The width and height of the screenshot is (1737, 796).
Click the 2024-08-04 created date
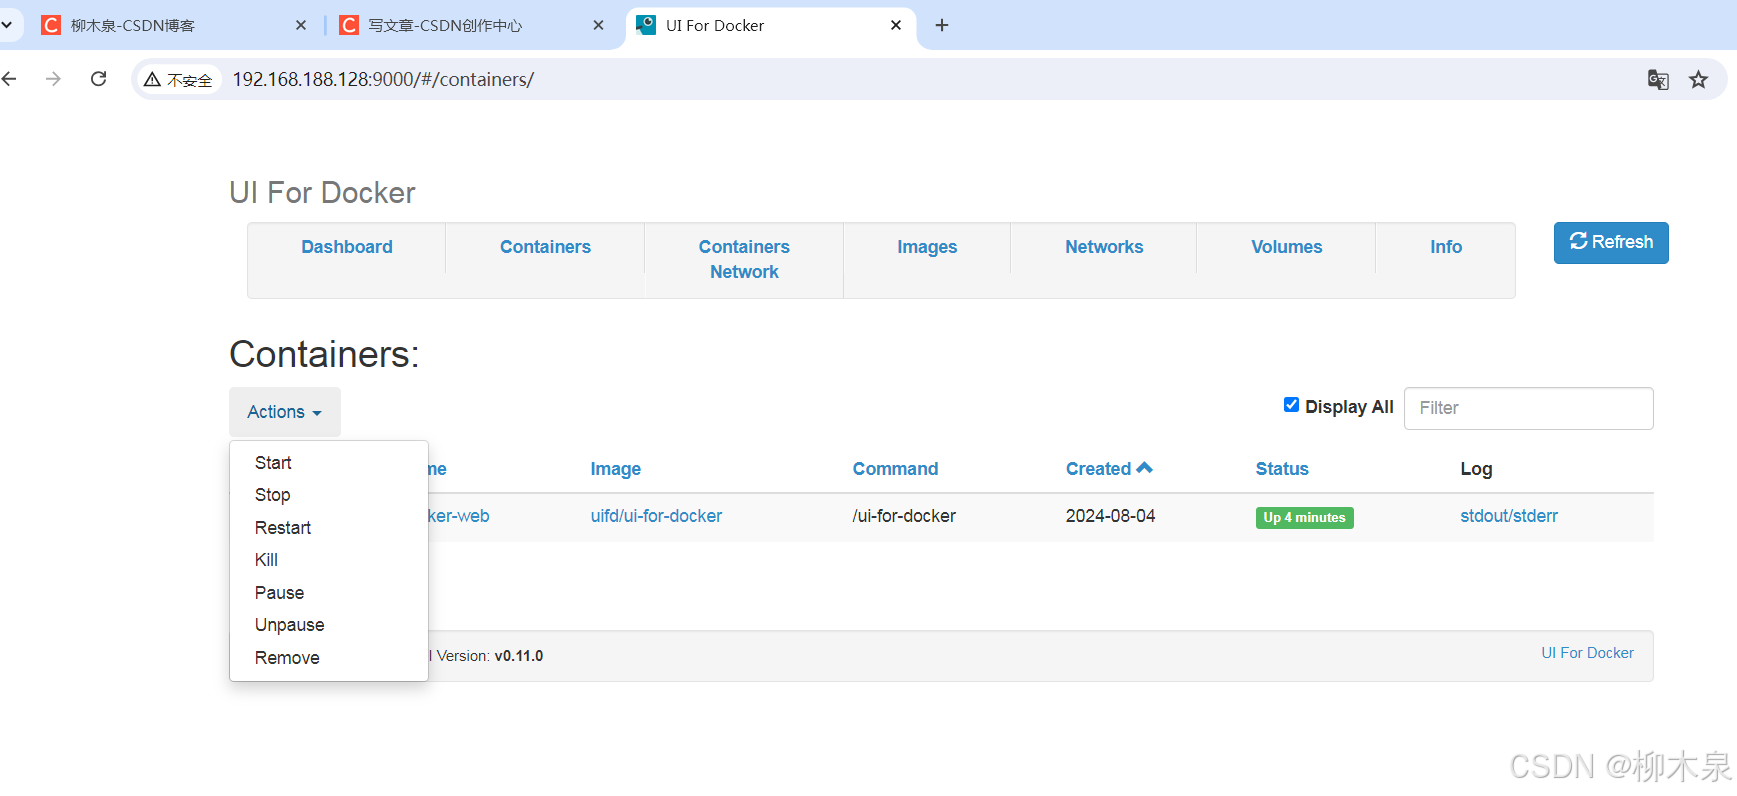[1110, 516]
